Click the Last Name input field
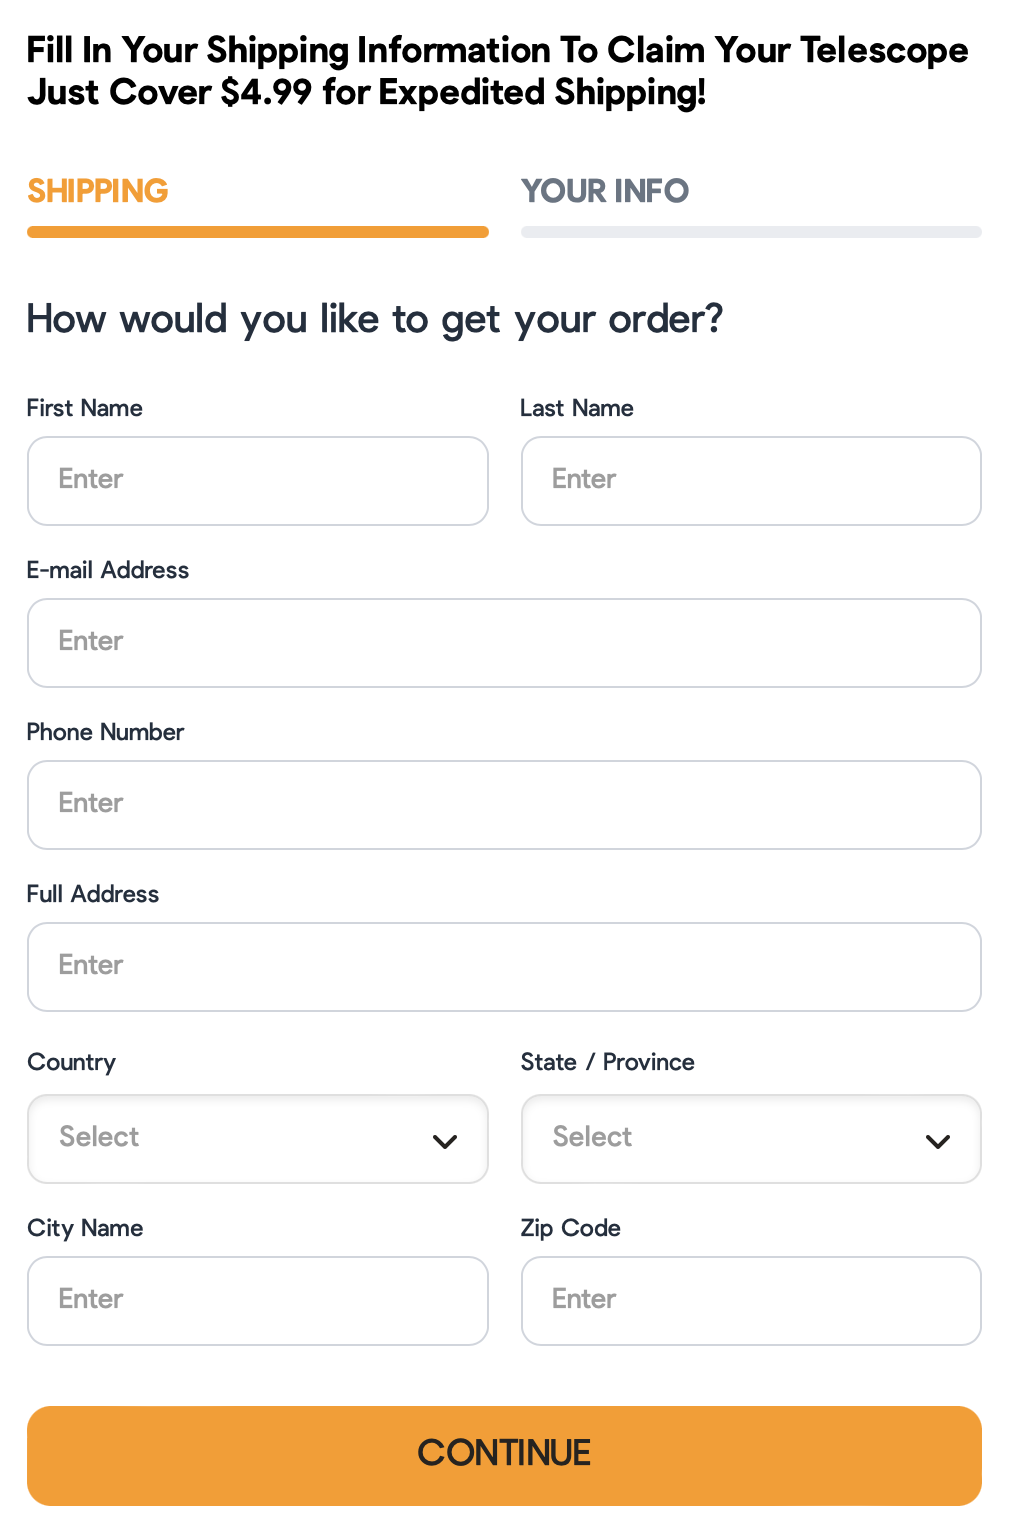Viewport: 1020px width, 1518px height. click(750, 480)
